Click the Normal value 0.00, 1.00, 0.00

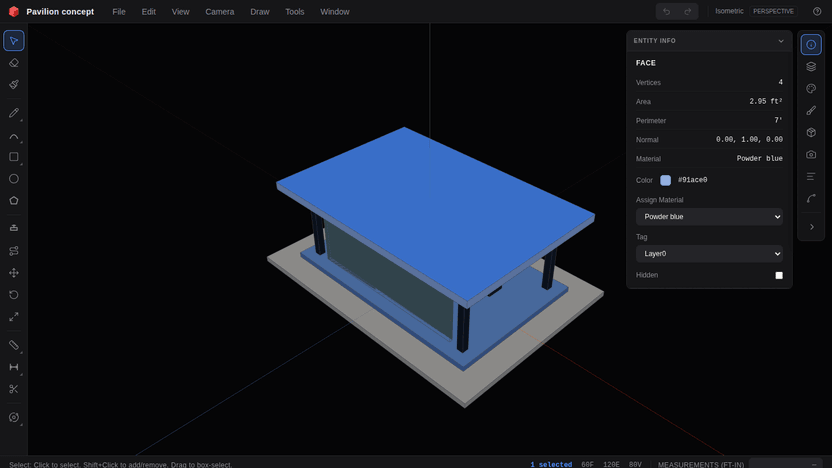749,140
